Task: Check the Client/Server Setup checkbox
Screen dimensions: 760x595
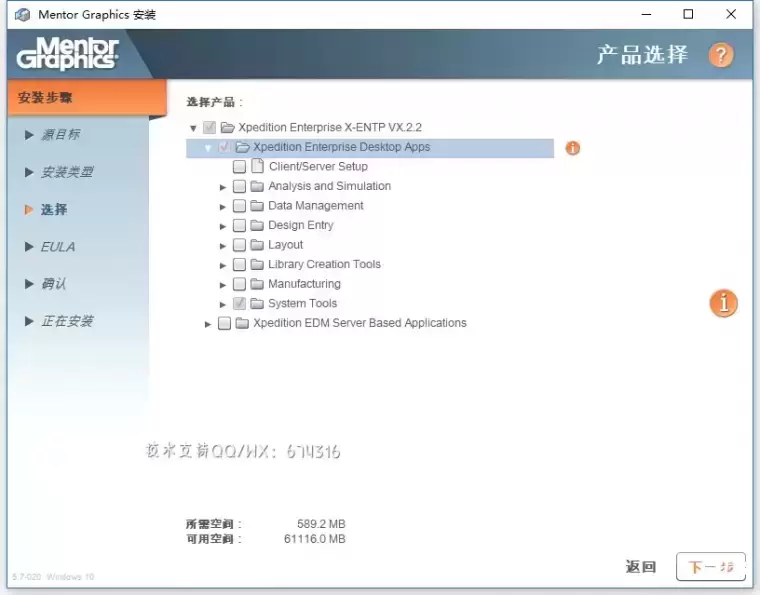Action: tap(239, 167)
